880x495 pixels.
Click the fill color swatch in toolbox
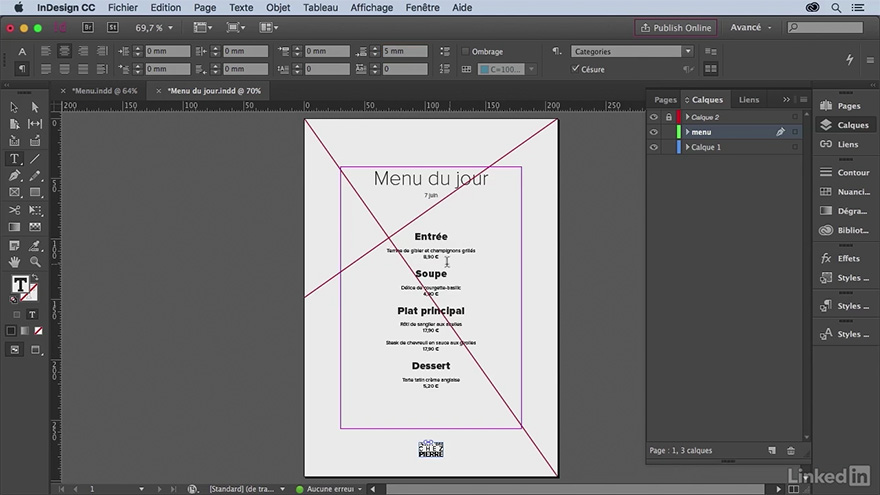click(x=20, y=285)
